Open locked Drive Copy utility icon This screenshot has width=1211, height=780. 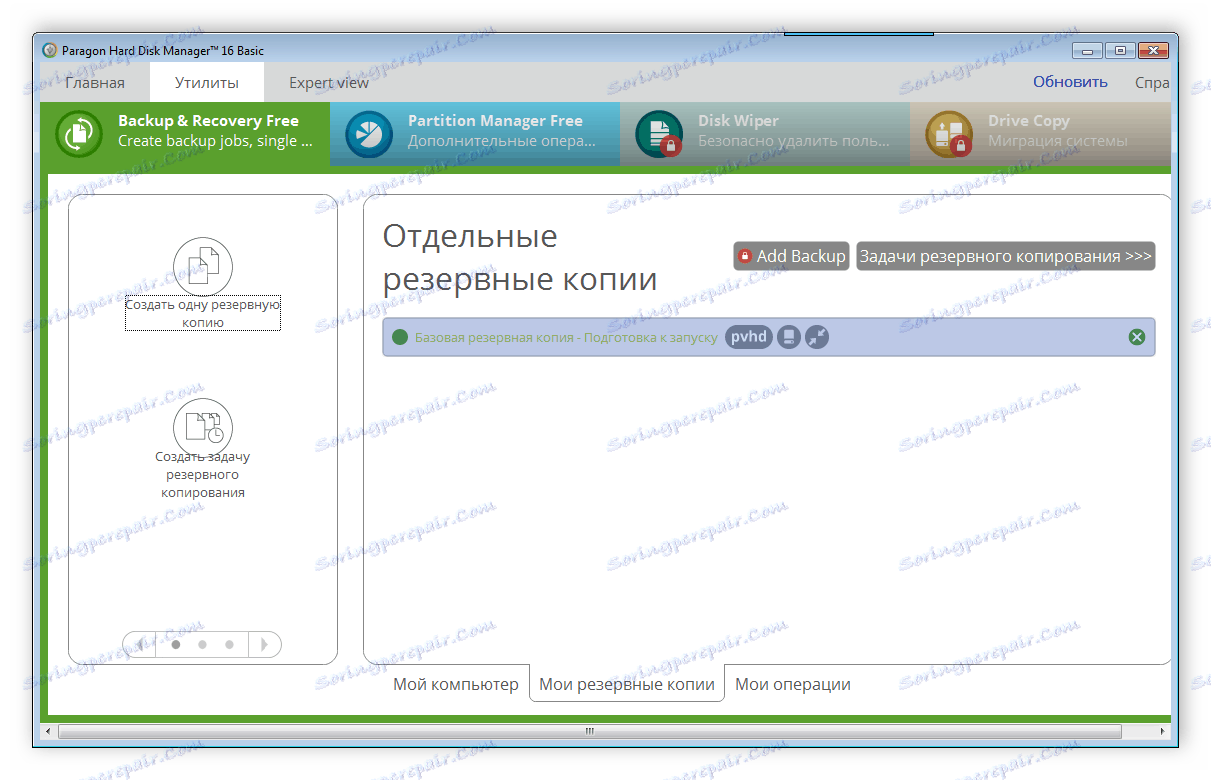pos(949,134)
